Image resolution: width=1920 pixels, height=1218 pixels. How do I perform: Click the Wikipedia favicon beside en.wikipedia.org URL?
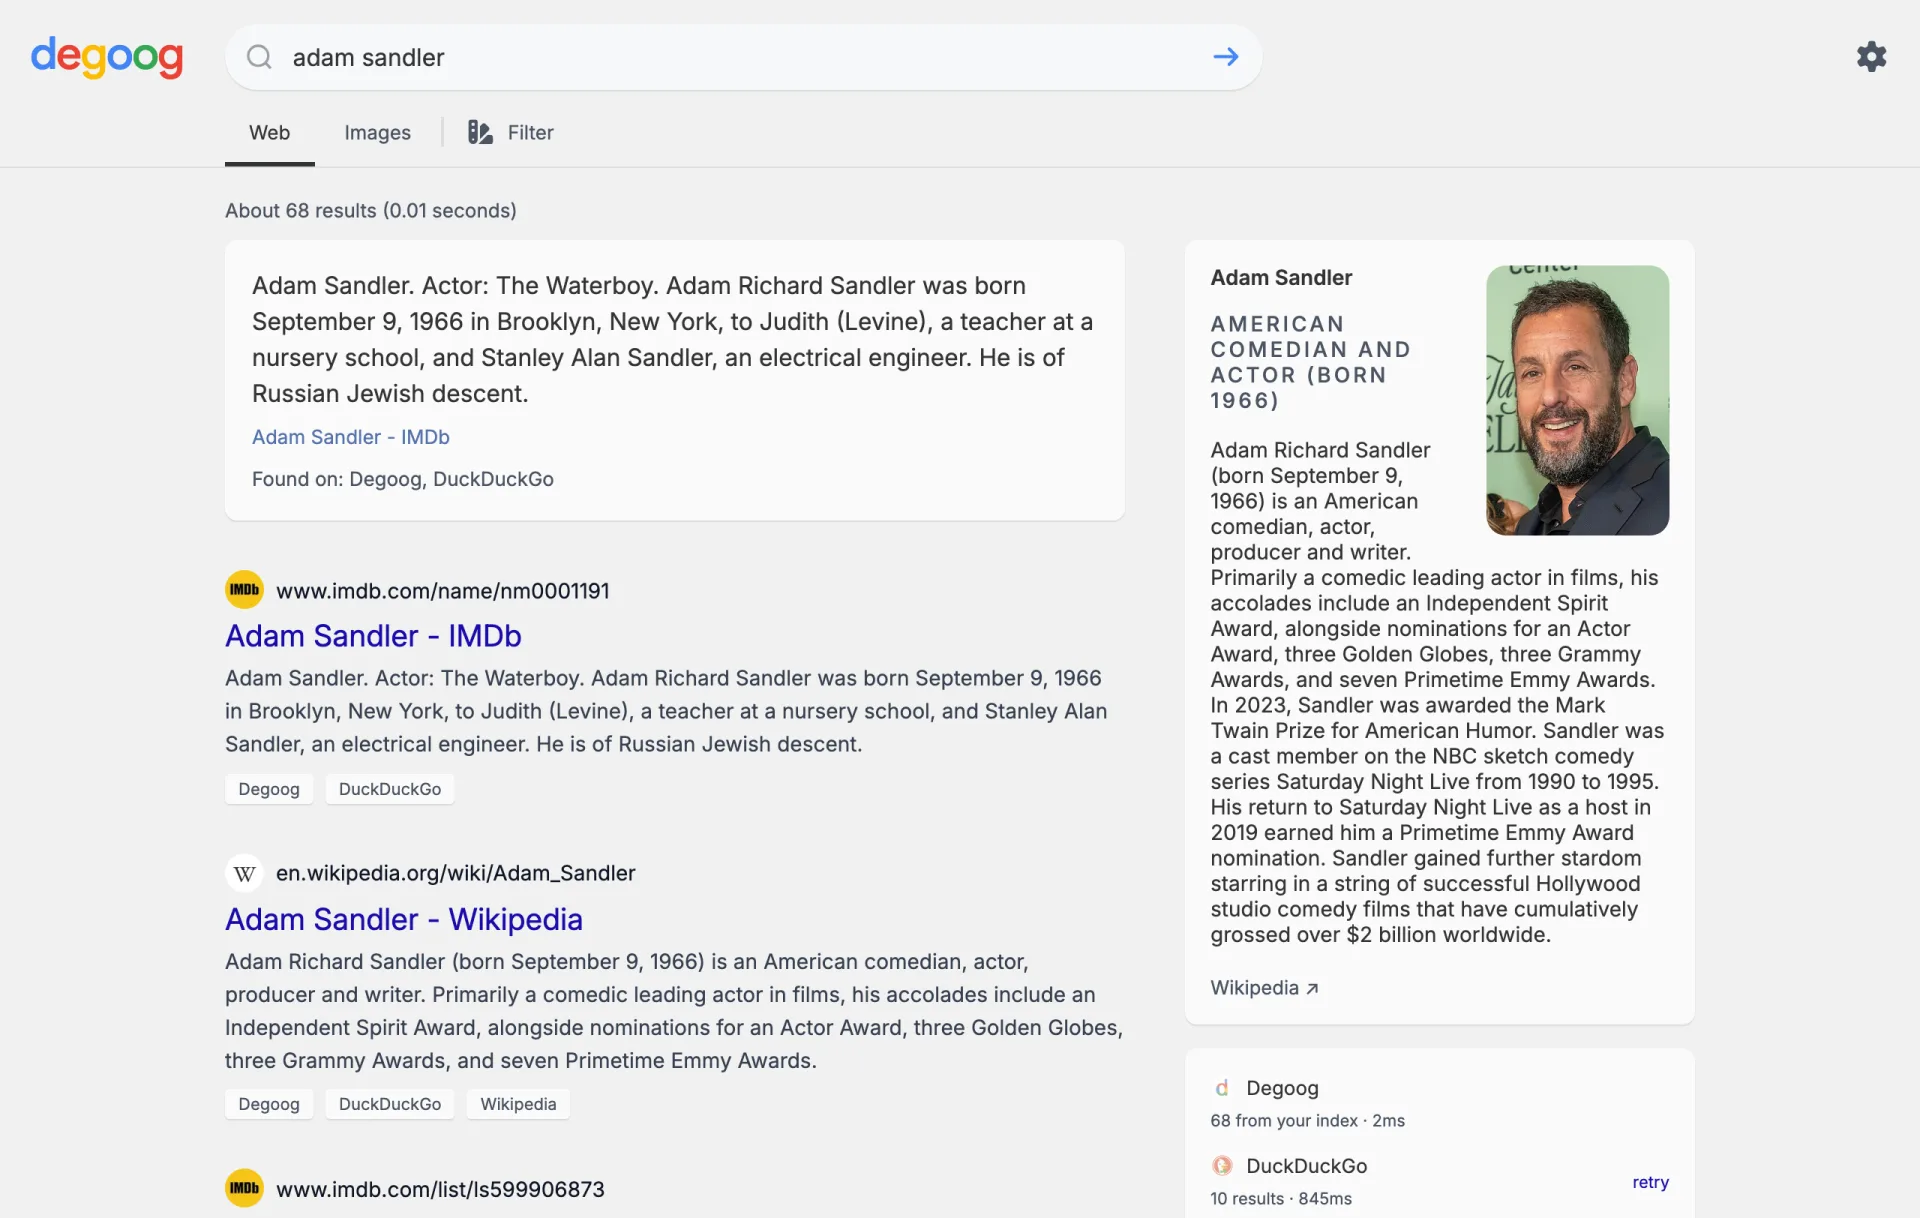[x=244, y=873]
